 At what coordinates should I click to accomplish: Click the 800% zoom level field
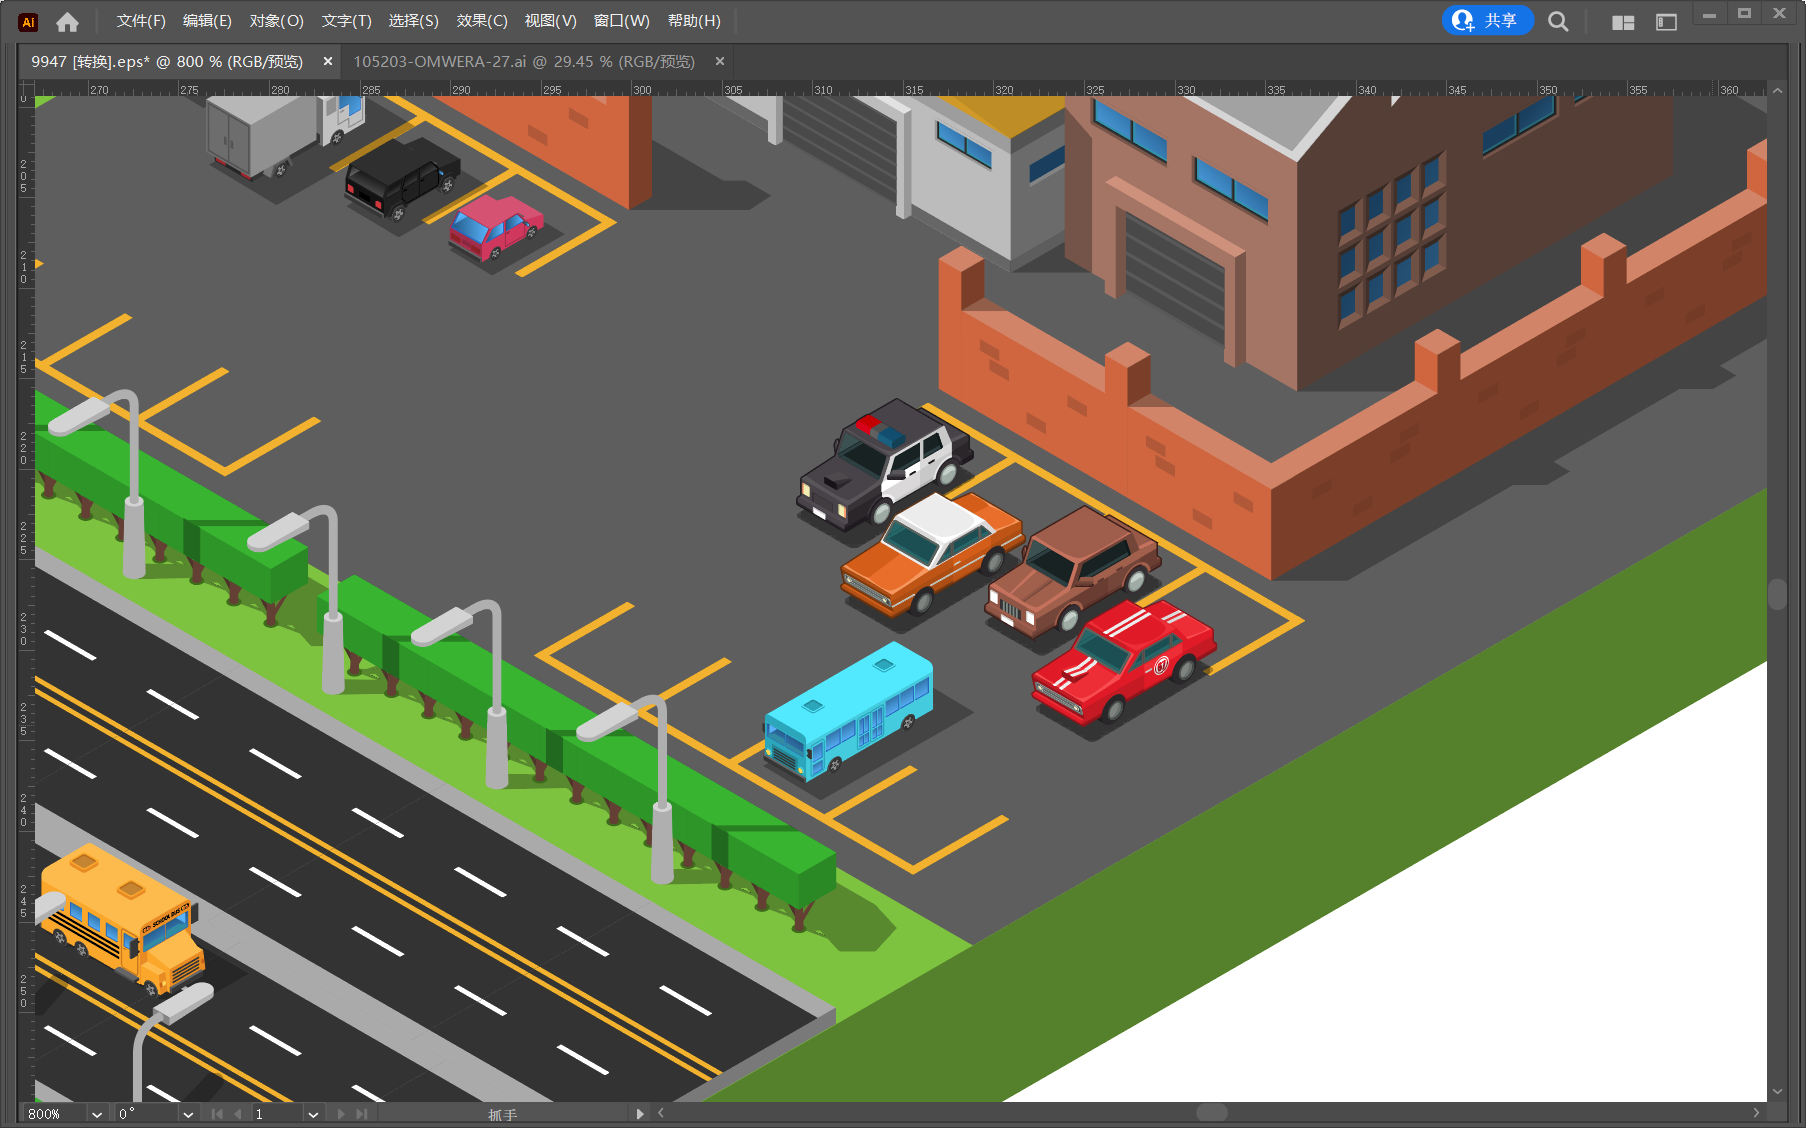pyautogui.click(x=55, y=1114)
